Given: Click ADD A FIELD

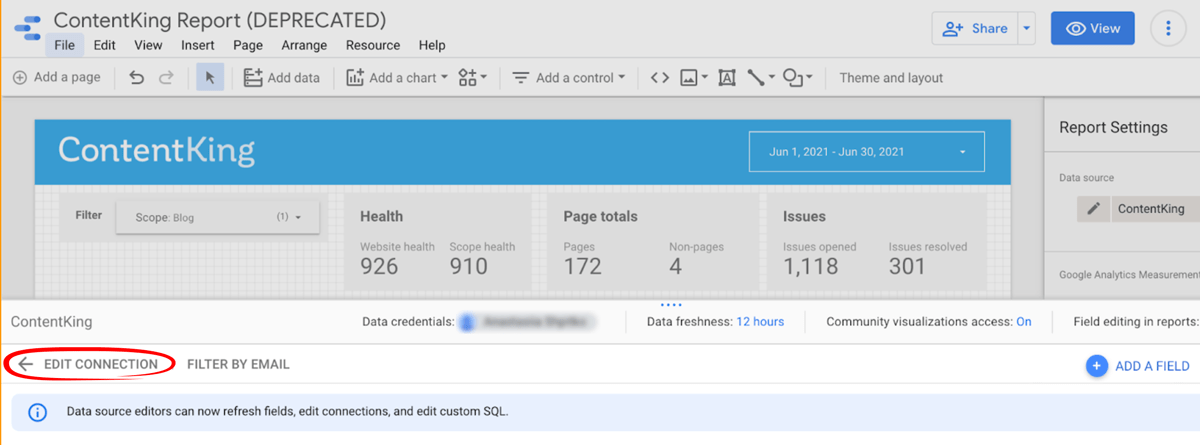Looking at the screenshot, I should coord(1152,366).
